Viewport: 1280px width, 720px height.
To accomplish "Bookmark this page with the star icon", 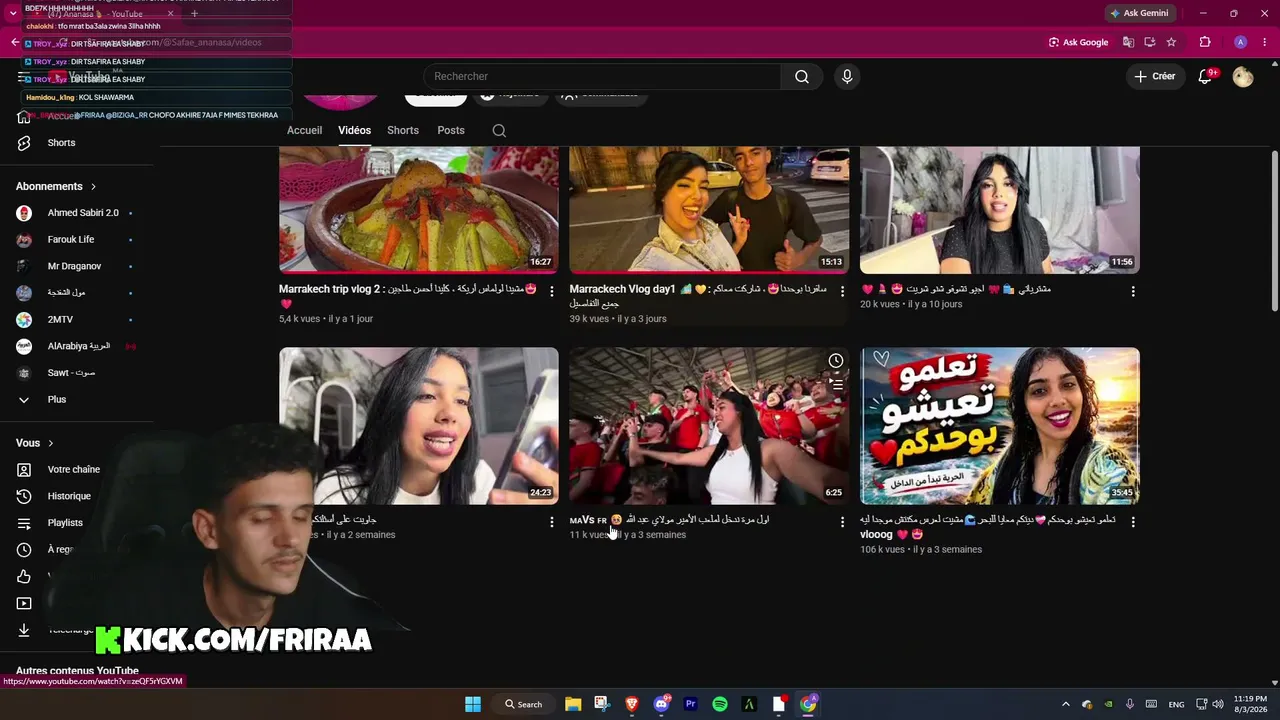I will tap(1171, 42).
